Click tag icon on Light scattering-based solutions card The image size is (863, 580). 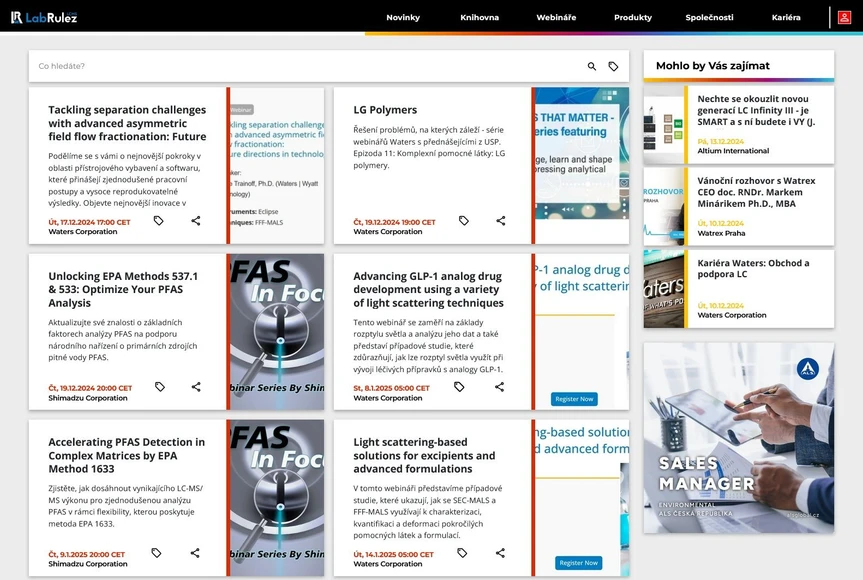pyautogui.click(x=462, y=553)
